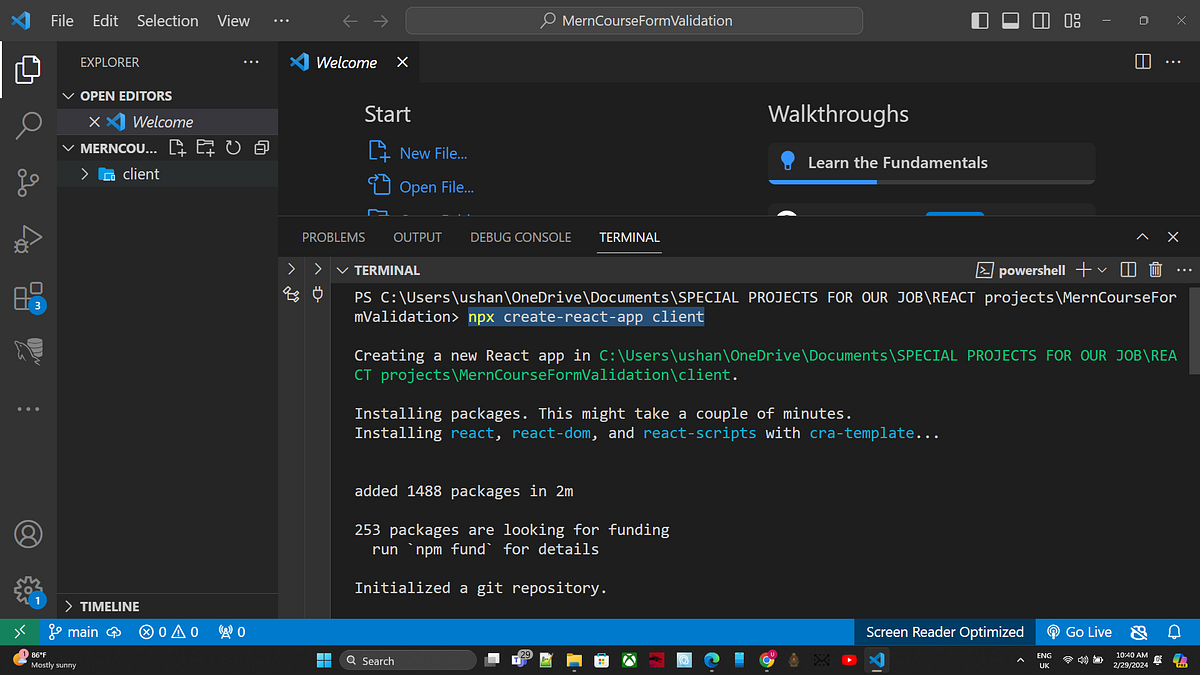The width and height of the screenshot is (1200, 675).
Task: Open the Manage gear in activity bar
Action: (x=28, y=591)
